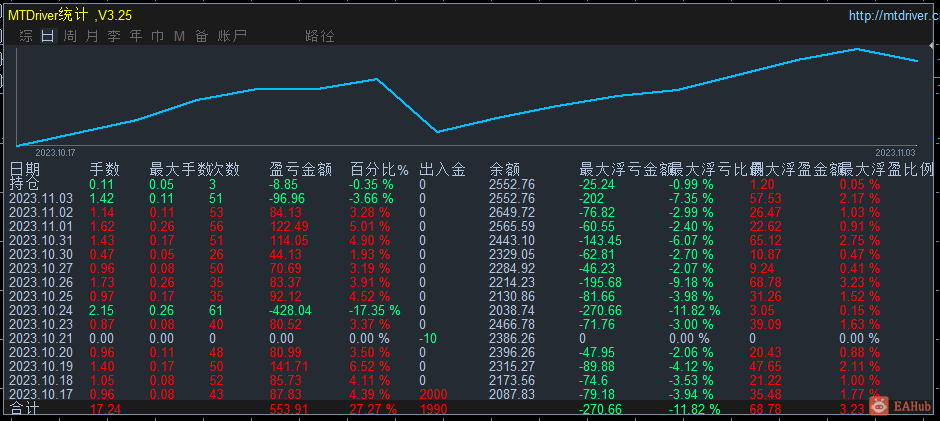The width and height of the screenshot is (940, 421).
Task: Select the 2023.10.18 date row
Action: pos(41,380)
